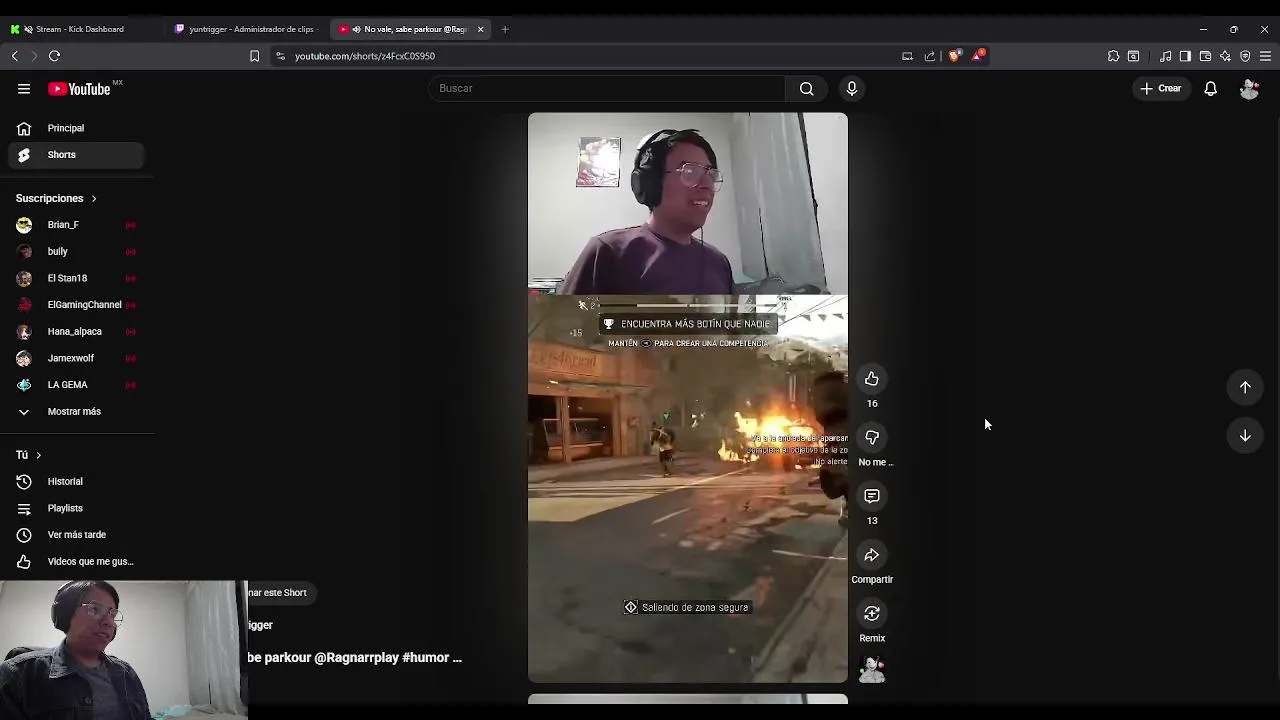Click the search magnifier button
This screenshot has width=1280, height=720.
coord(806,89)
